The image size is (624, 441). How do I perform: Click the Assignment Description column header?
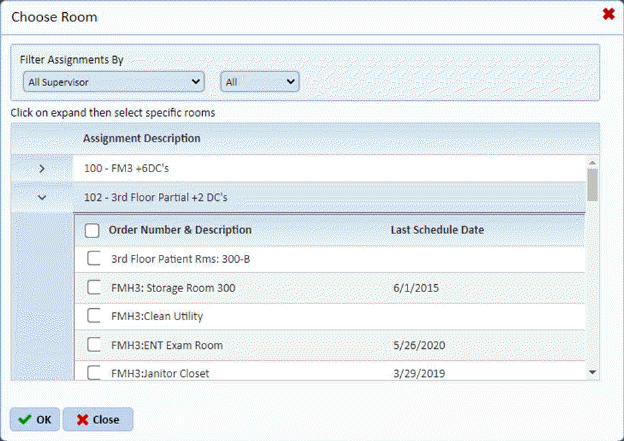click(141, 138)
